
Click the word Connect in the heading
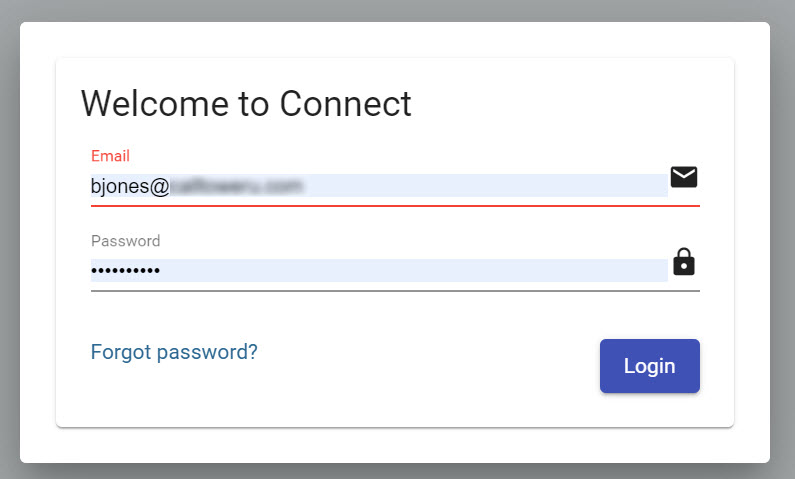point(345,103)
